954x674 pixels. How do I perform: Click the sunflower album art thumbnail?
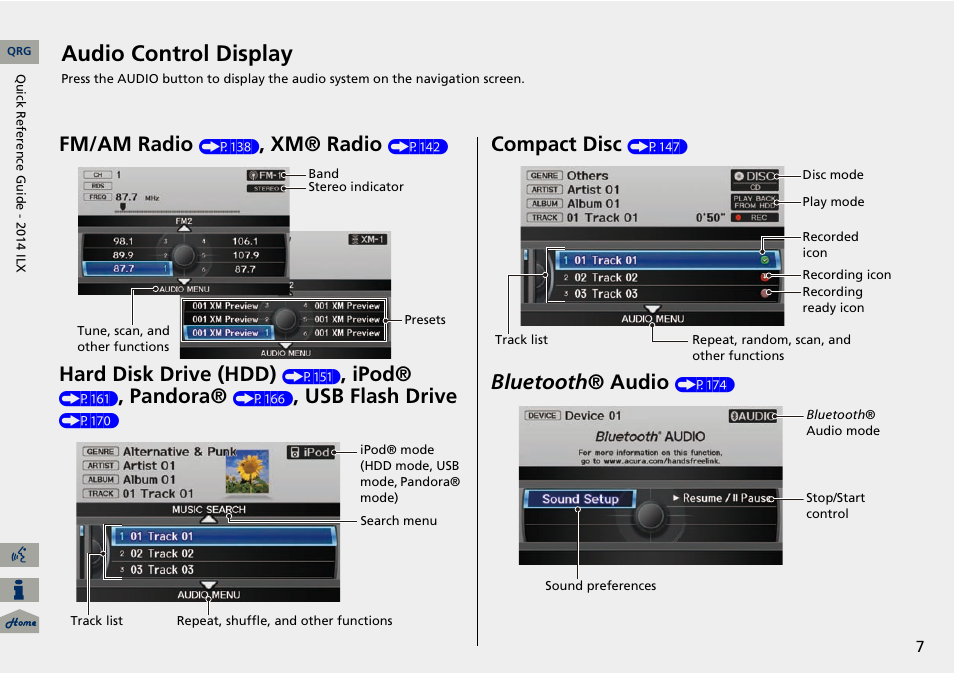[247, 471]
